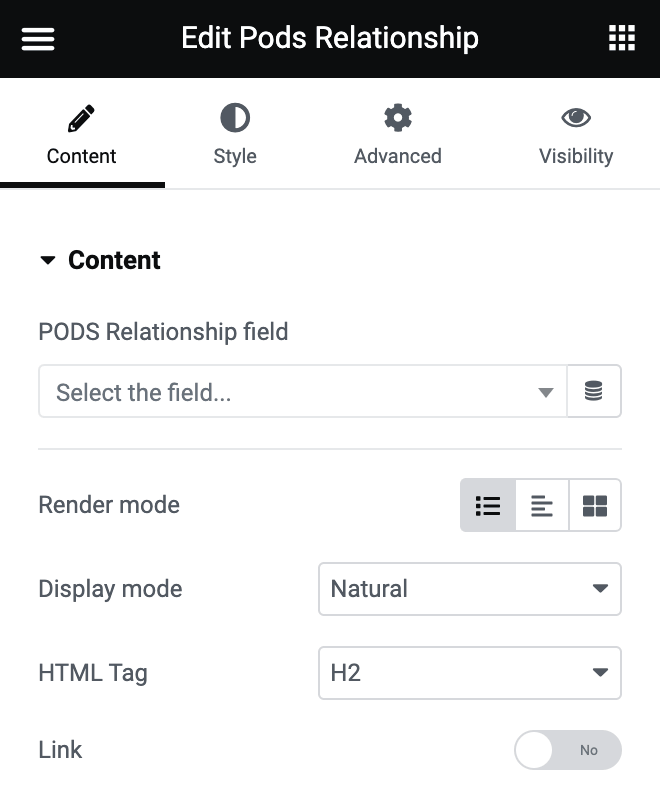Open the hamburger menu
The width and height of the screenshot is (660, 802).
coord(38,39)
